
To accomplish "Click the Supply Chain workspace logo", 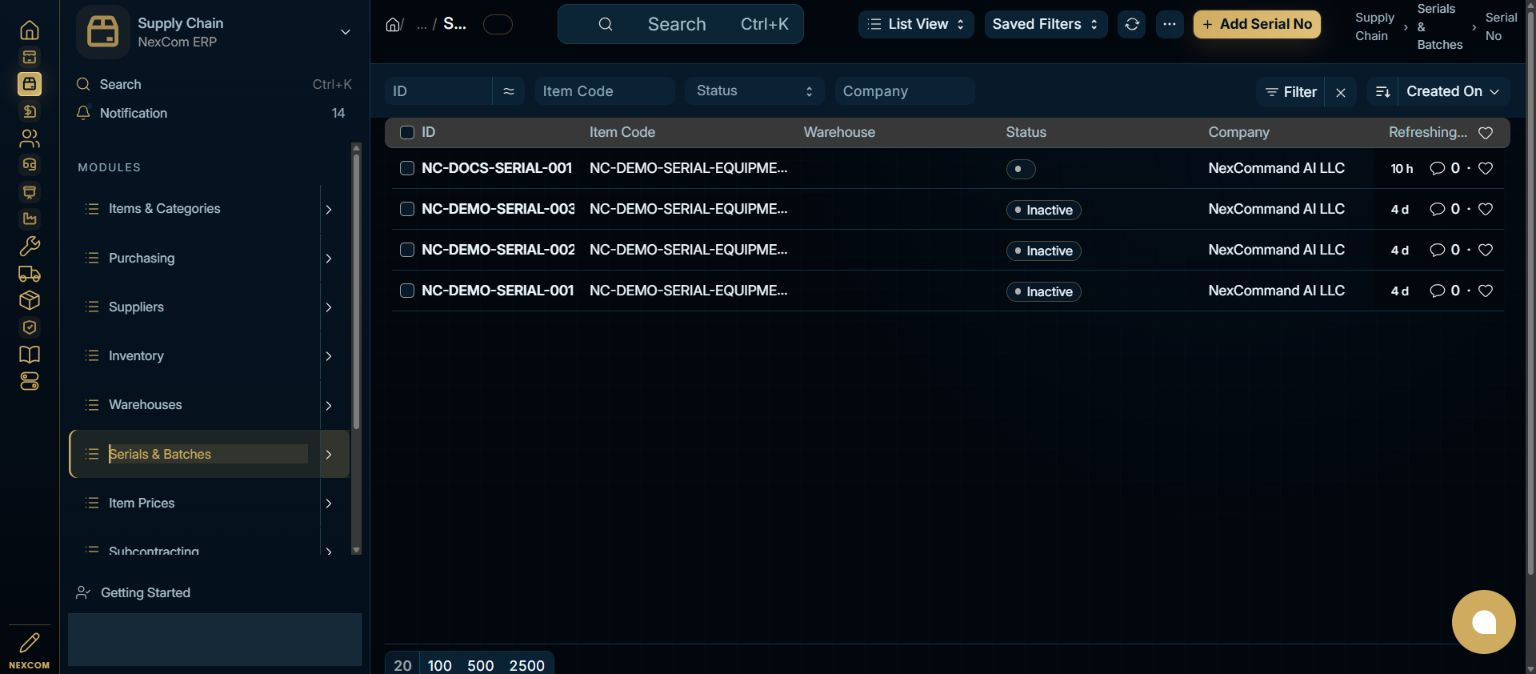I will click(x=103, y=32).
